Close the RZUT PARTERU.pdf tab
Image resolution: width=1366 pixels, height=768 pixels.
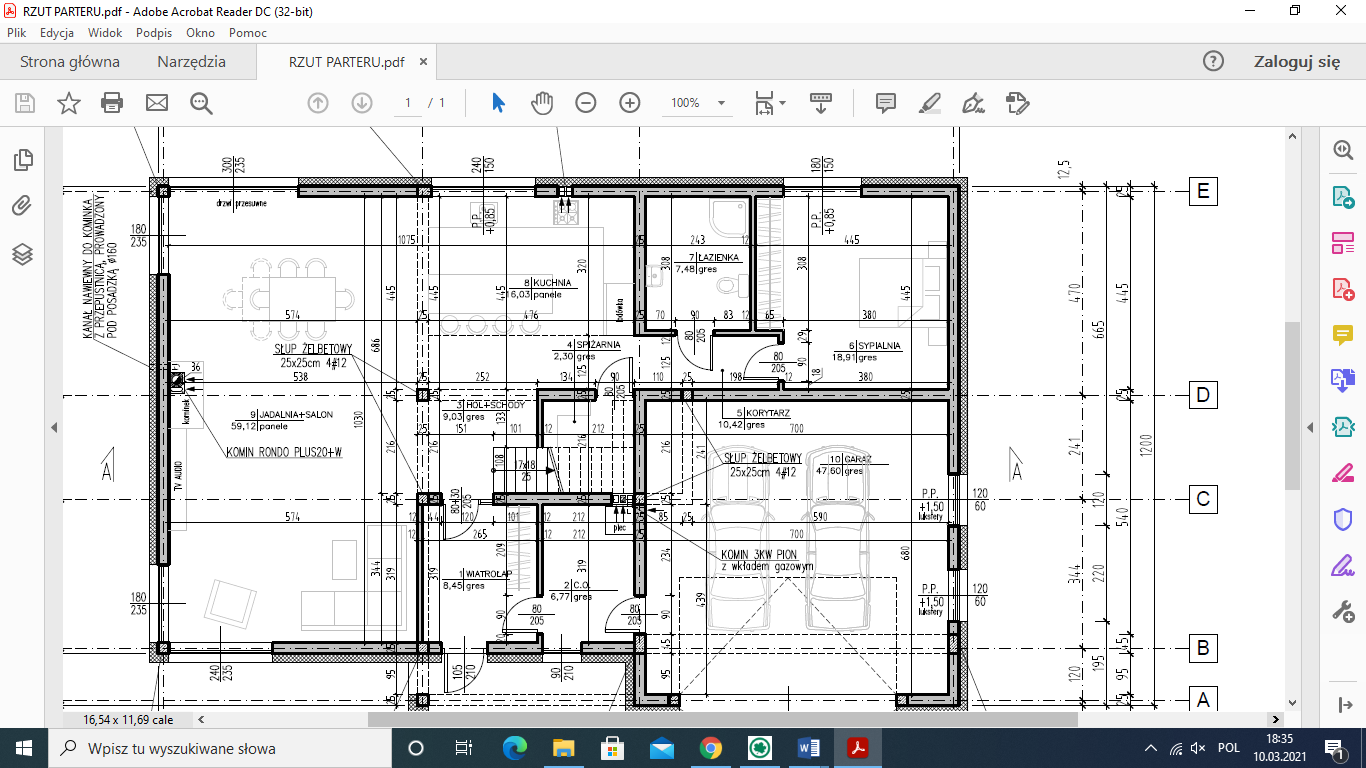point(423,62)
